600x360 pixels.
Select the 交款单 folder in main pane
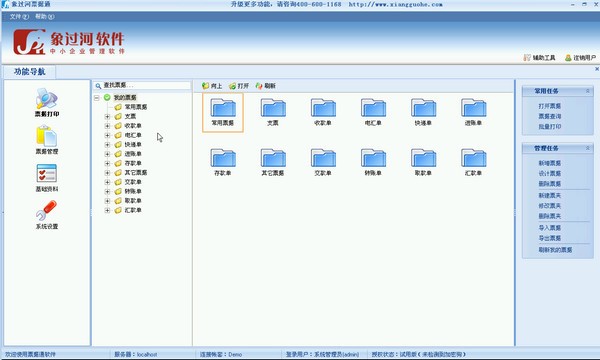coord(323,163)
